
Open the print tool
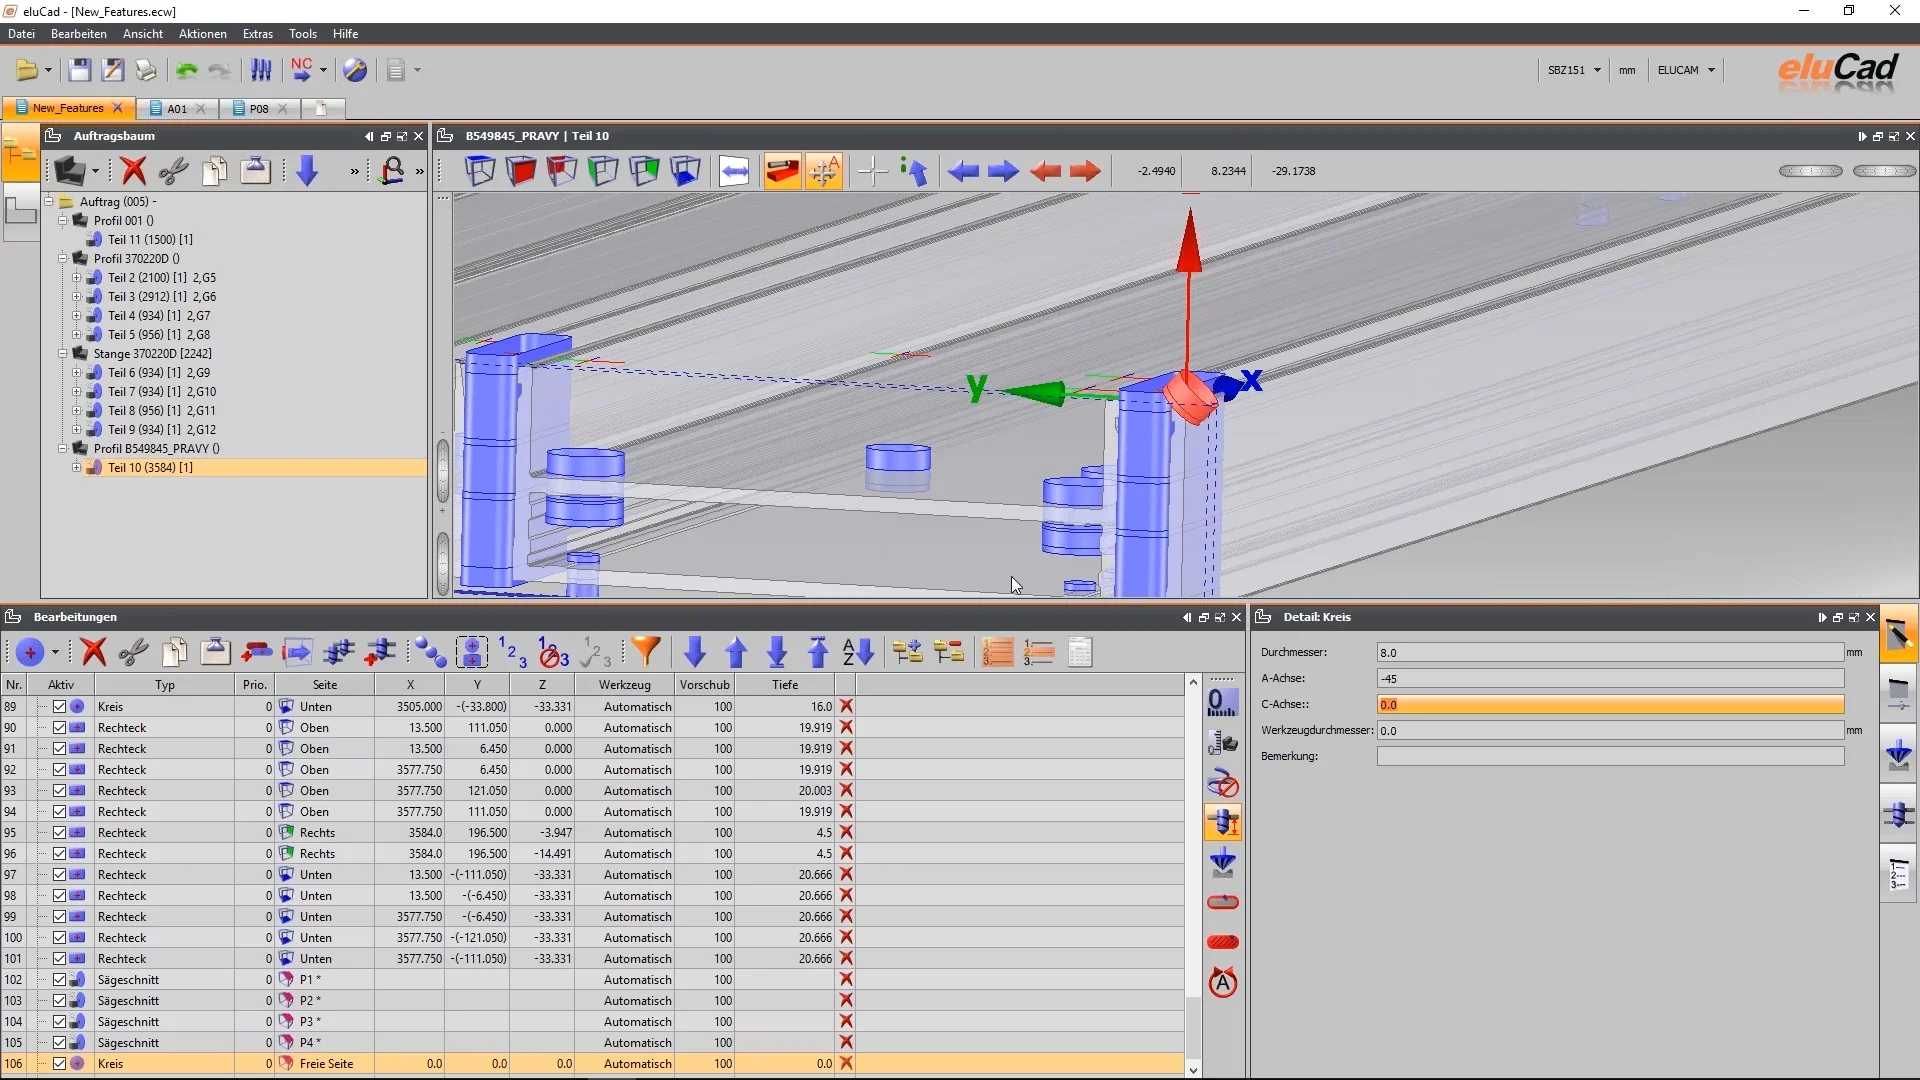point(146,70)
